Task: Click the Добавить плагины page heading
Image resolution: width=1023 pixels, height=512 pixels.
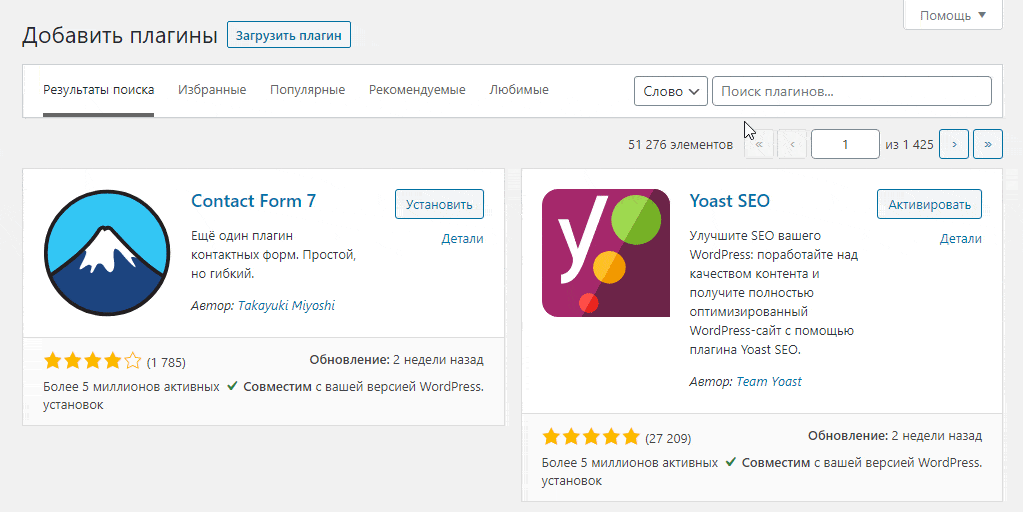Action: [119, 35]
